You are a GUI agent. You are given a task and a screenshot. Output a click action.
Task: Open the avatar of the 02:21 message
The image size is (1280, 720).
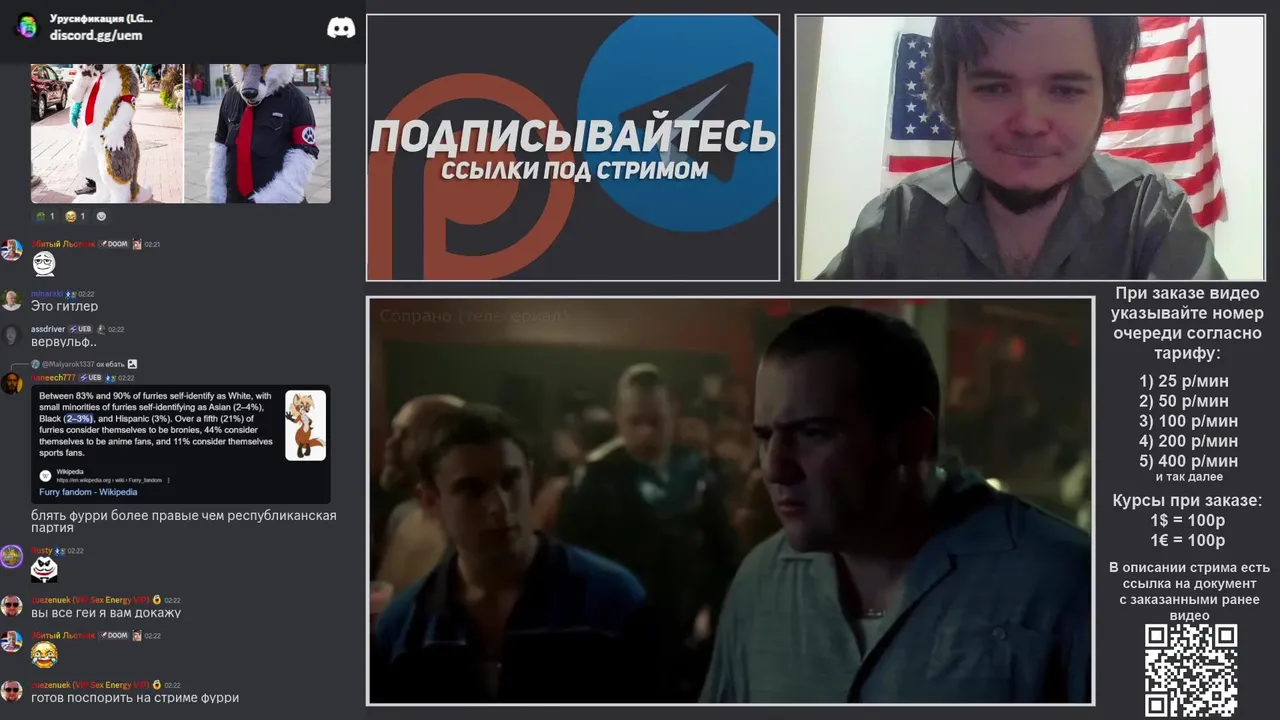click(x=12, y=250)
